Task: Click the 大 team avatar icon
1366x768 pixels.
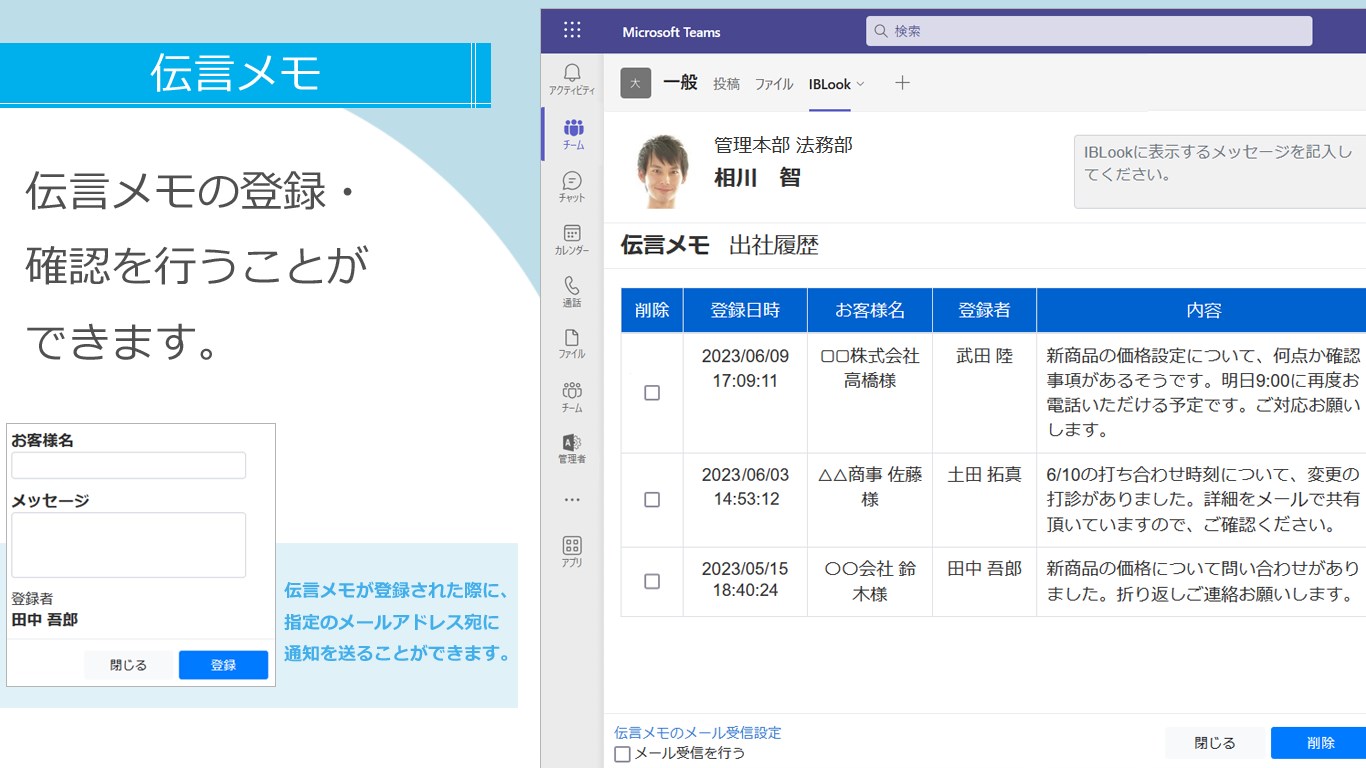Action: click(x=636, y=83)
